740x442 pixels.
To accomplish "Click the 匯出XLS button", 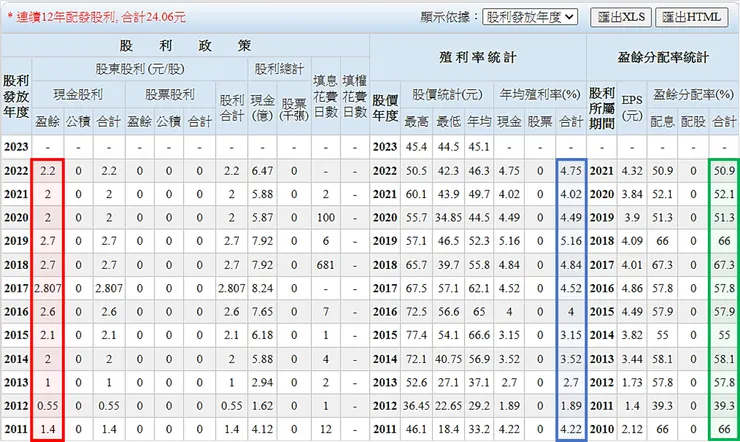I will pyautogui.click(x=621, y=17).
